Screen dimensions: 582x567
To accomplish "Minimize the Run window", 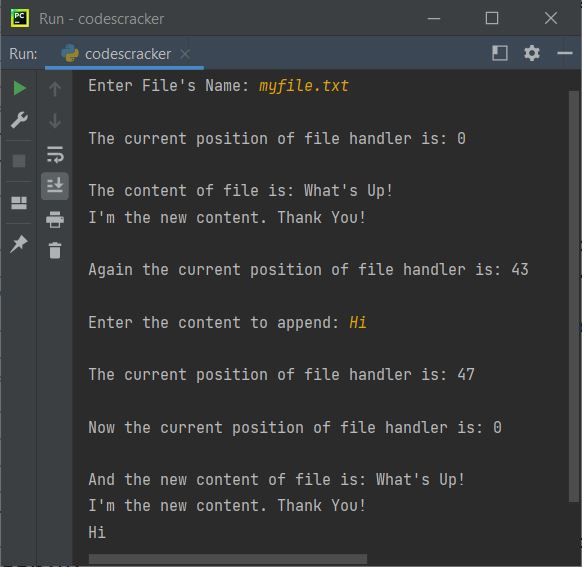I will point(434,18).
